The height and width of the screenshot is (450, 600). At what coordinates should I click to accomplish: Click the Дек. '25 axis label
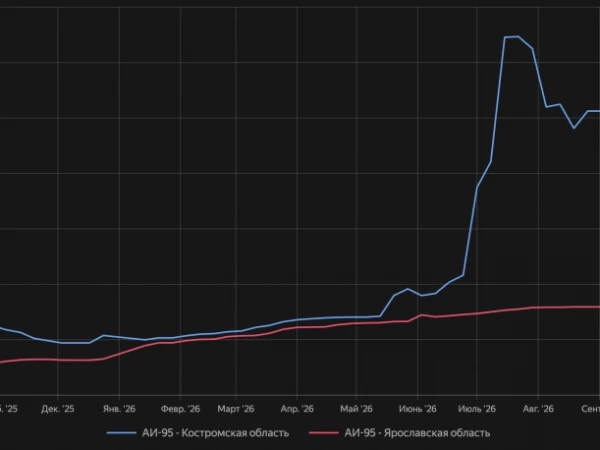coord(58,409)
